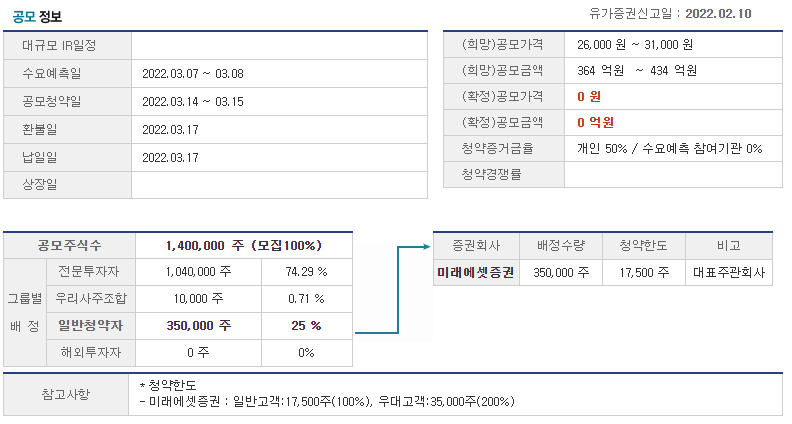This screenshot has width=792, height=424.
Task: Click the 납일일 label cell
Action: pyautogui.click(x=68, y=157)
